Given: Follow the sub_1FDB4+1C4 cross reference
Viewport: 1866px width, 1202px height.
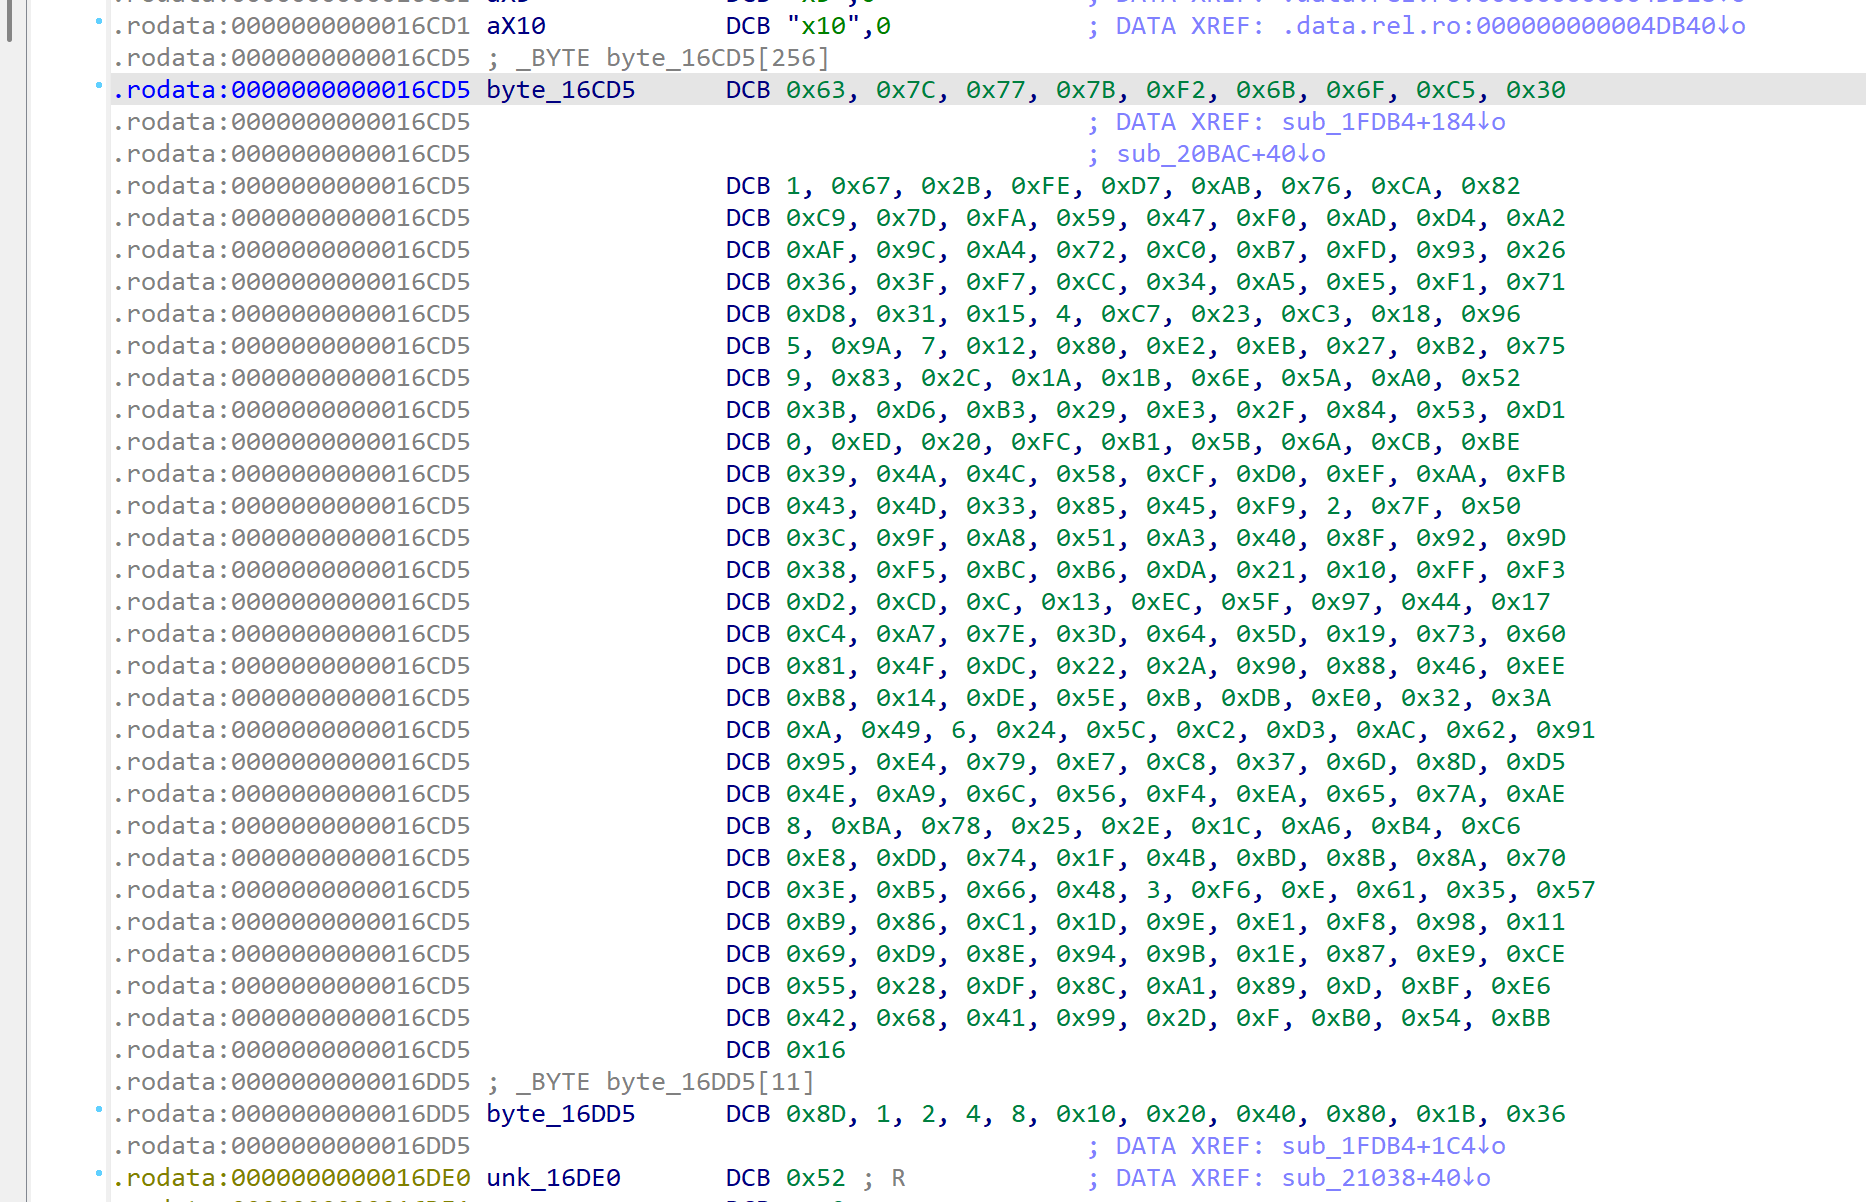Looking at the screenshot, I should [1394, 1146].
